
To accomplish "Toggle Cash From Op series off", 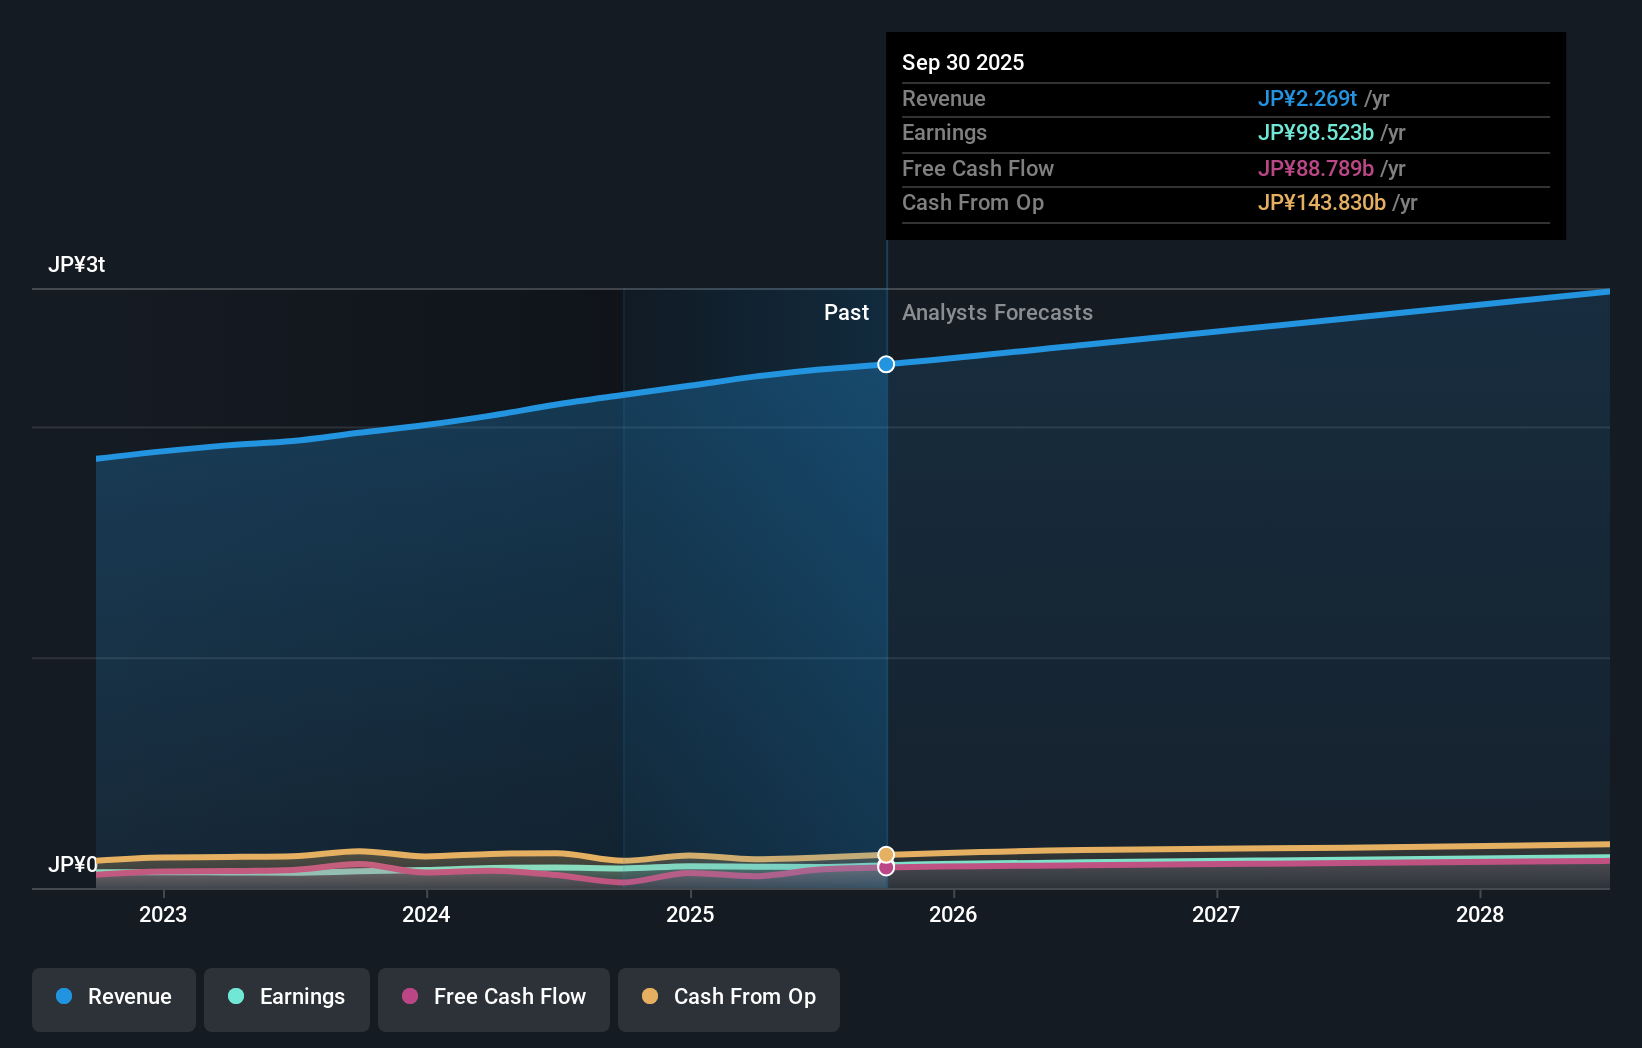I will coord(728,999).
